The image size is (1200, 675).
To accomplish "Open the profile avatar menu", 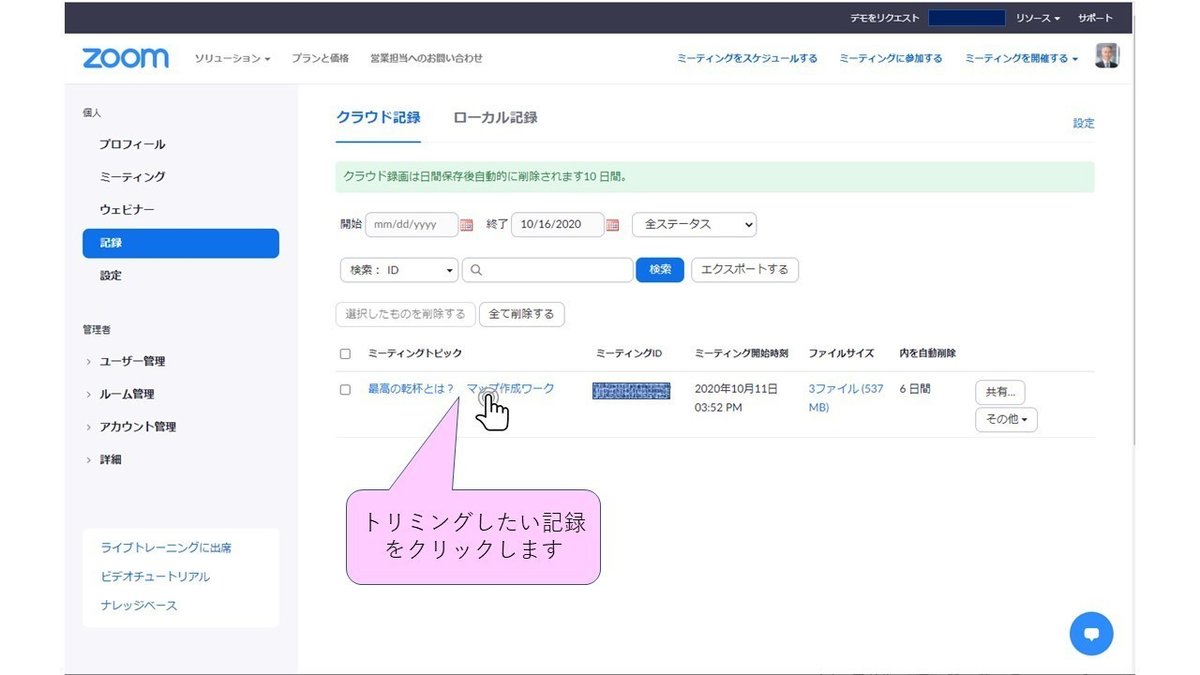I will coord(1107,56).
